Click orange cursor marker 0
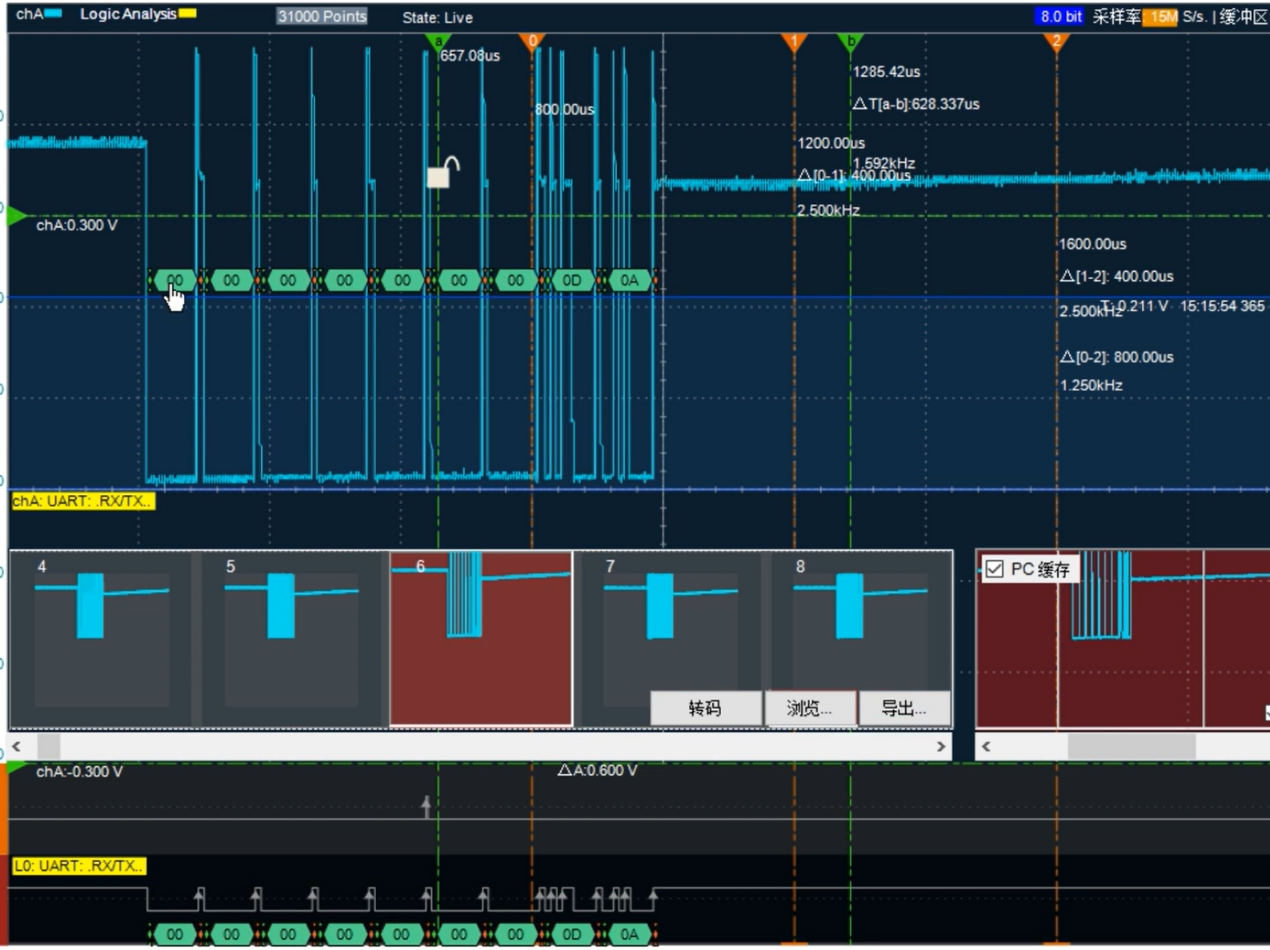Screen dimensions: 1270x950 pos(532,41)
